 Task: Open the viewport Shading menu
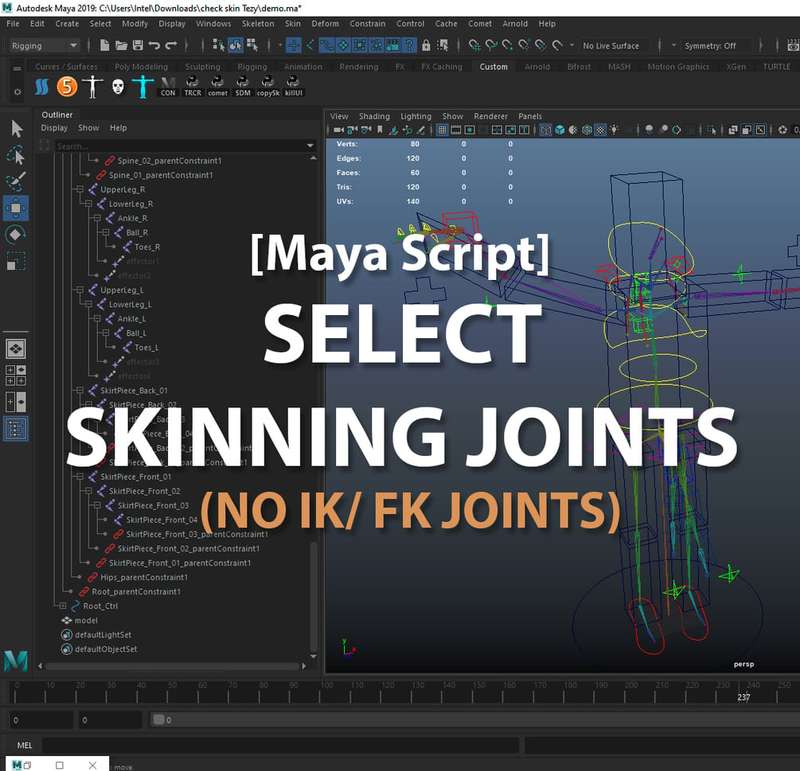click(374, 116)
